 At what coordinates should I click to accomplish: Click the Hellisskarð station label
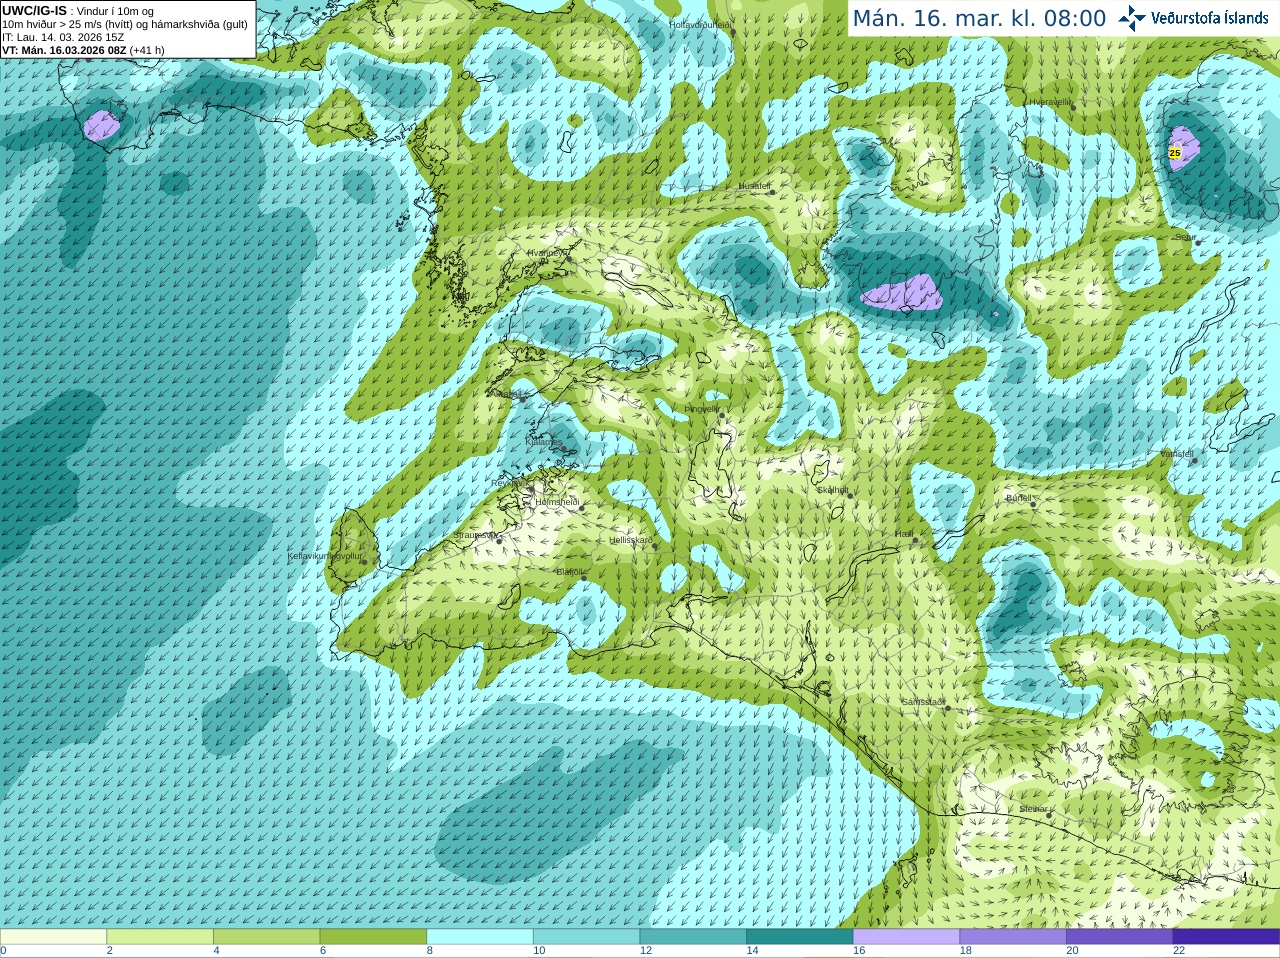click(x=630, y=540)
